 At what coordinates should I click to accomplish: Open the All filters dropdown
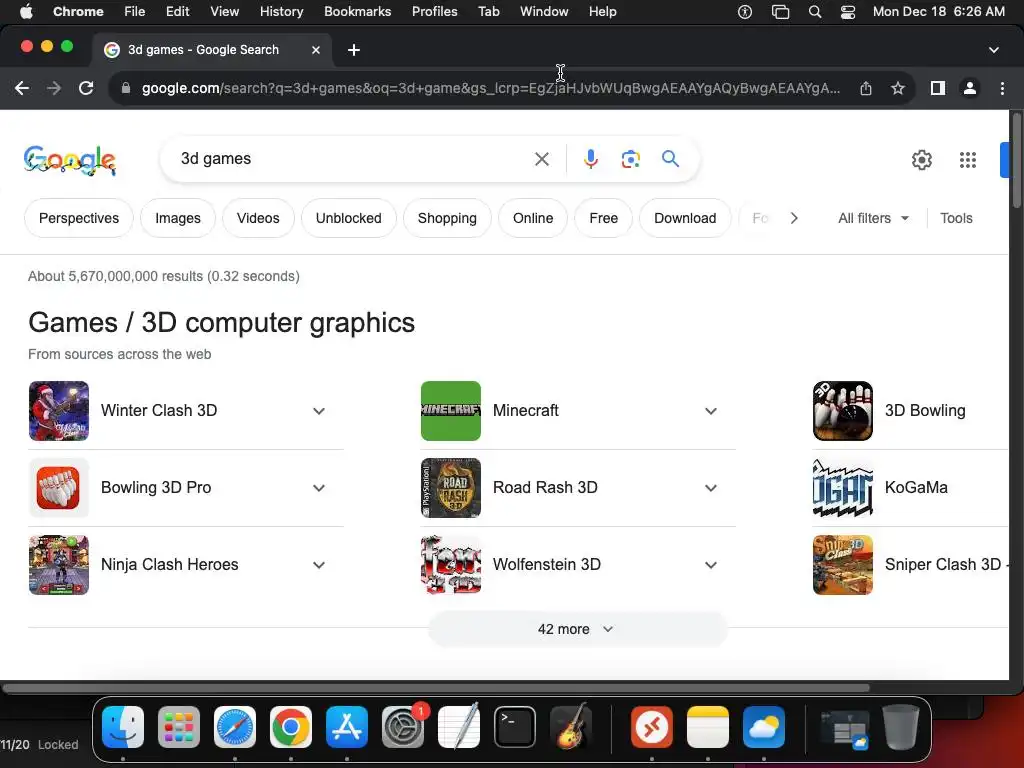(x=873, y=218)
